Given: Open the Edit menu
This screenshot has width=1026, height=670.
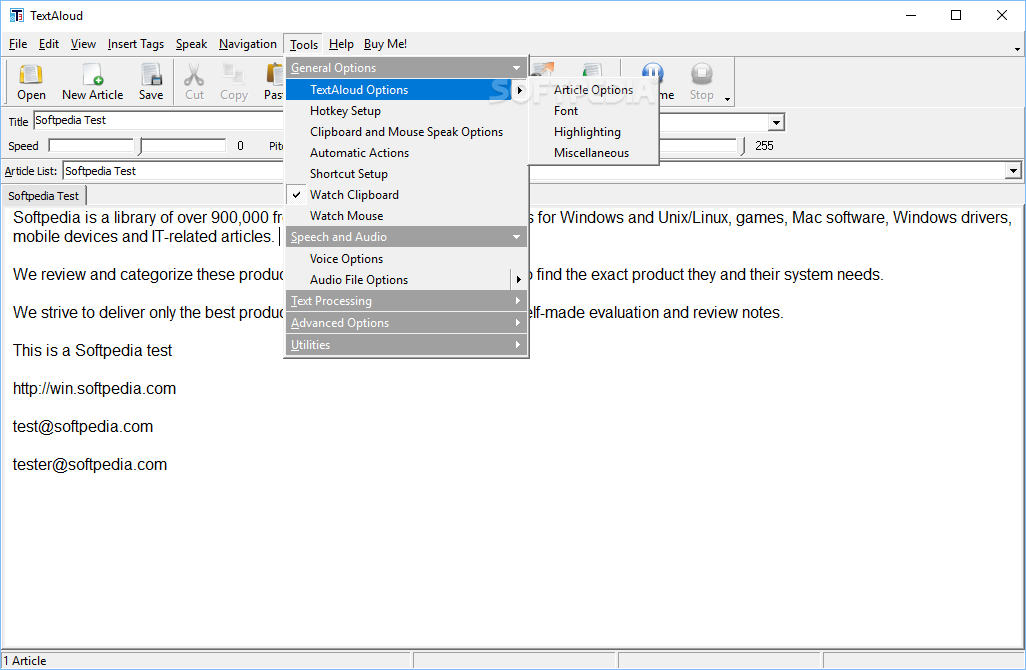Looking at the screenshot, I should click(48, 44).
